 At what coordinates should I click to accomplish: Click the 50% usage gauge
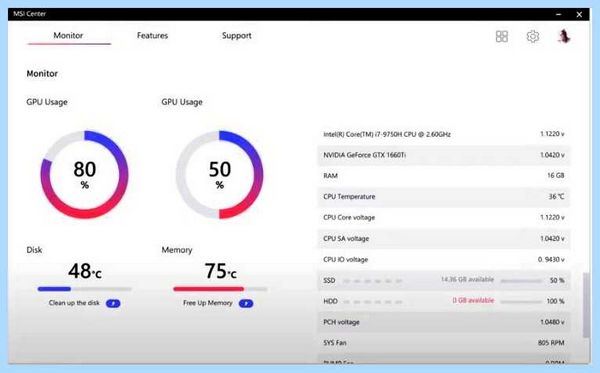tap(219, 174)
